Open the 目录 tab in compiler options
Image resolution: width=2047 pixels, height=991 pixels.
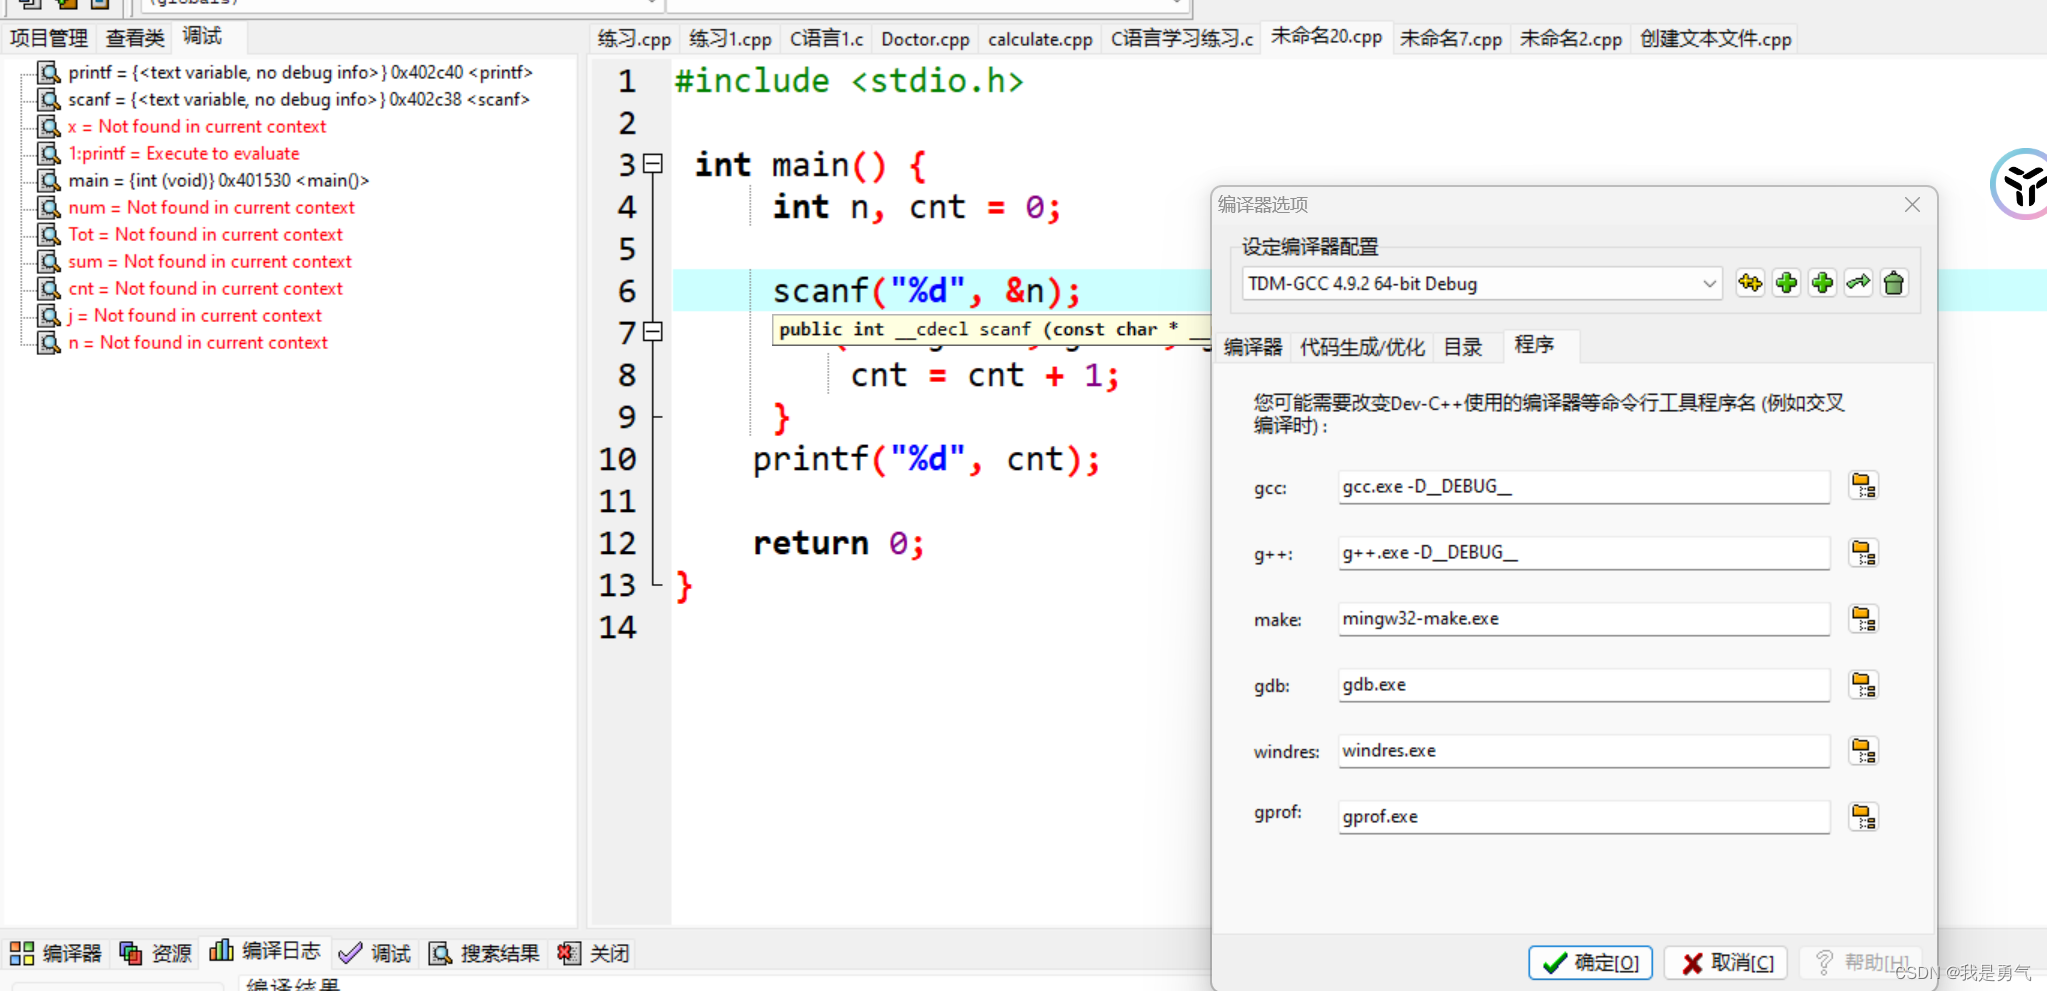point(1463,347)
